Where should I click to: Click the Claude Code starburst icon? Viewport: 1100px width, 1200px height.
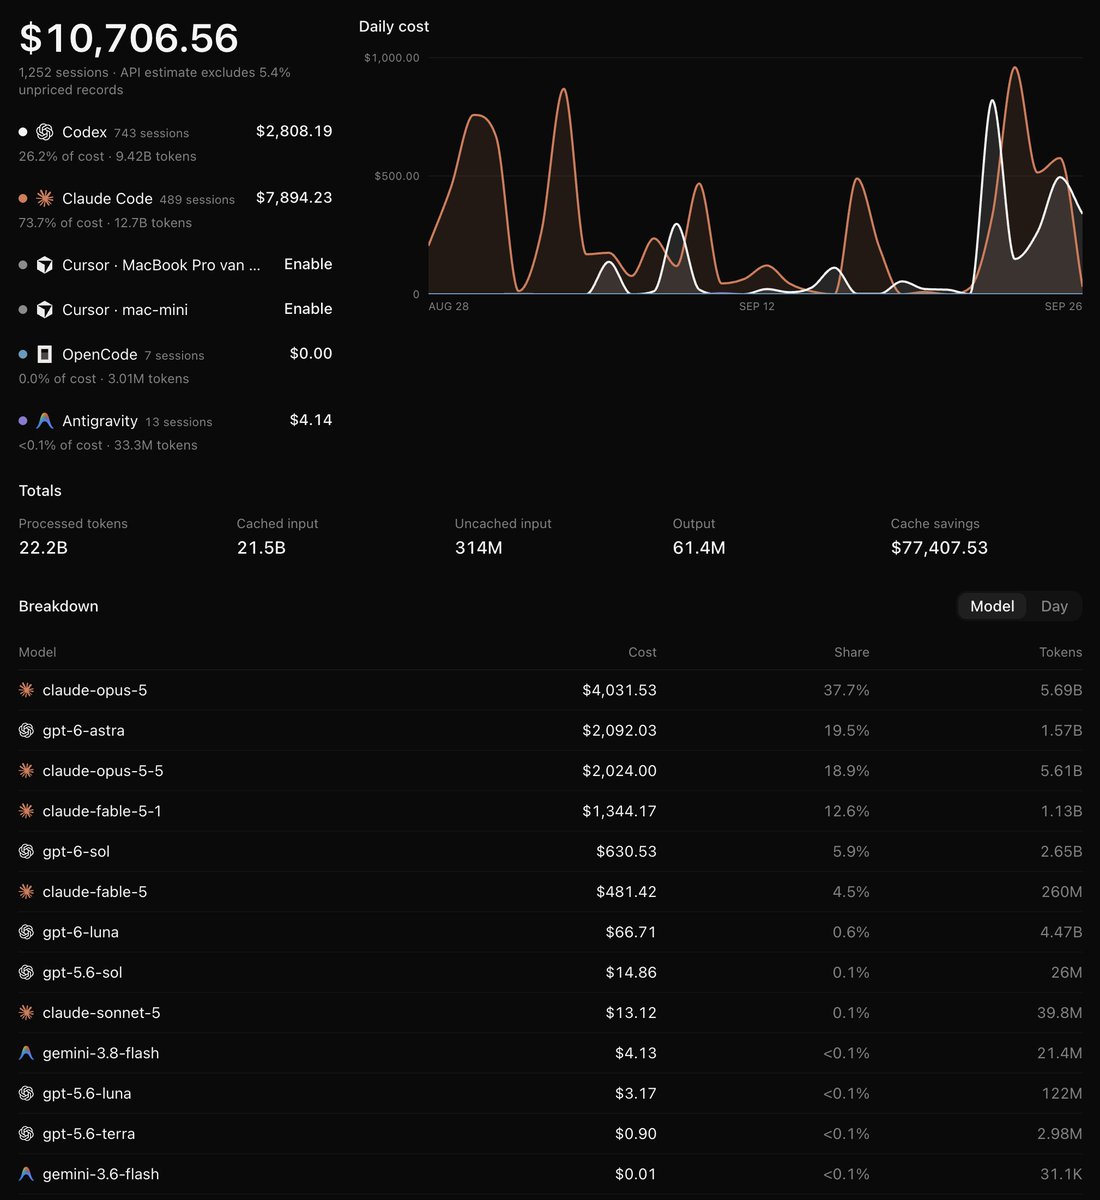tap(44, 198)
